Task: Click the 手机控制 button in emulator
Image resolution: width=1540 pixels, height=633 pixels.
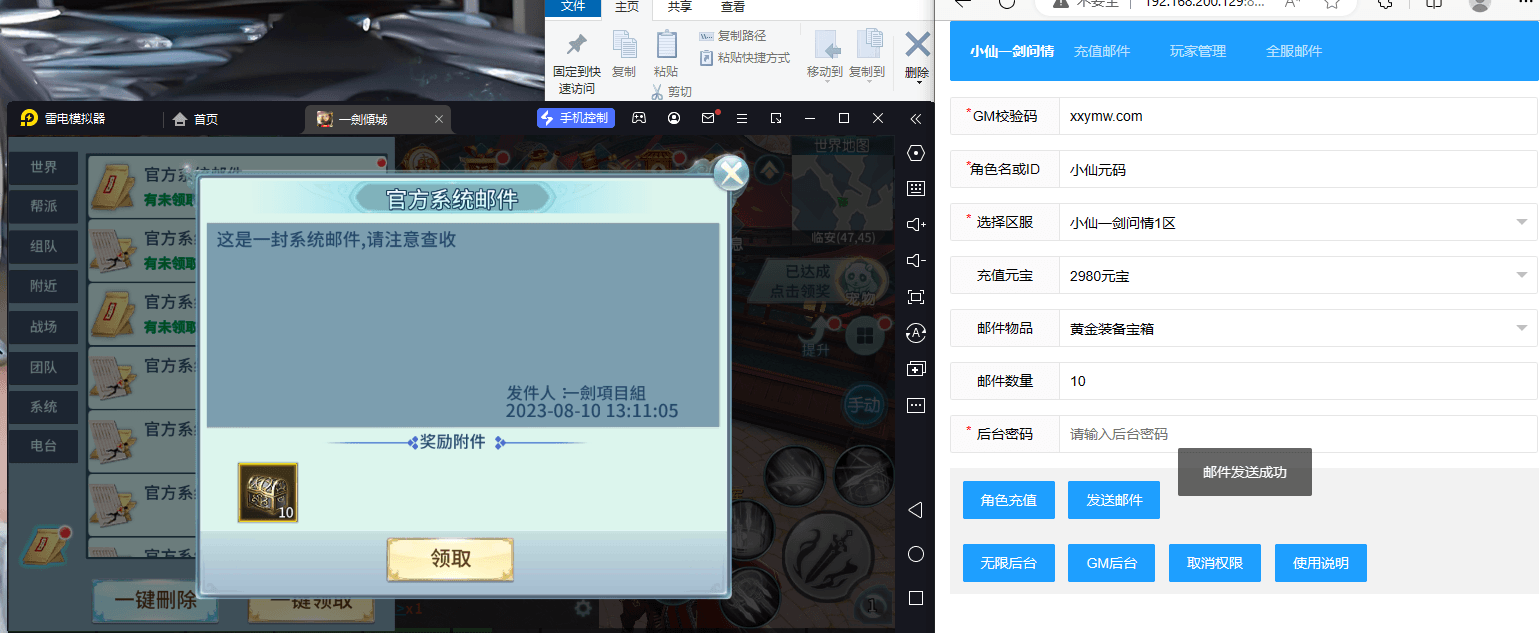Action: tap(575, 118)
